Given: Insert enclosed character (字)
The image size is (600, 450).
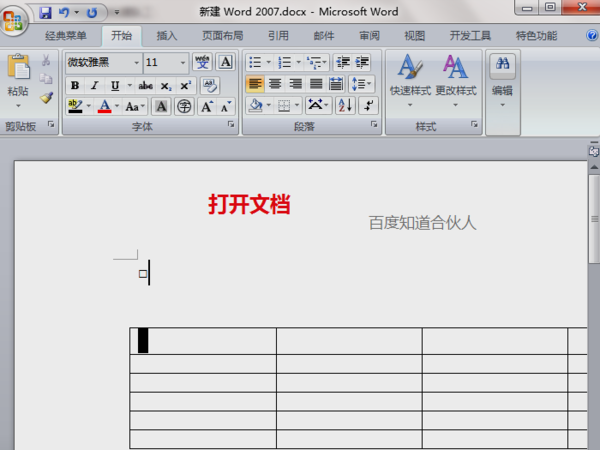Looking at the screenshot, I should coord(184,106).
